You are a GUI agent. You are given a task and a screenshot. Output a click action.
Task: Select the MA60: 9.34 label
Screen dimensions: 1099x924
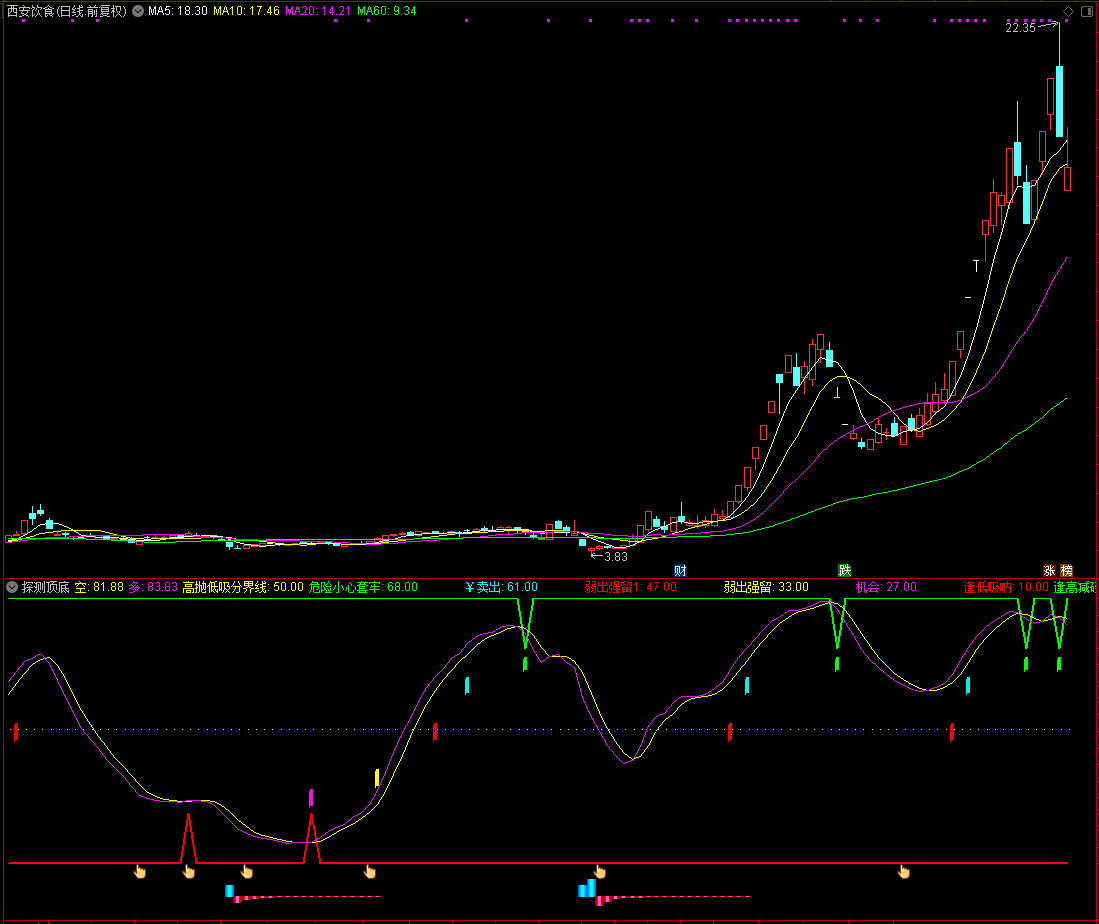(x=386, y=11)
